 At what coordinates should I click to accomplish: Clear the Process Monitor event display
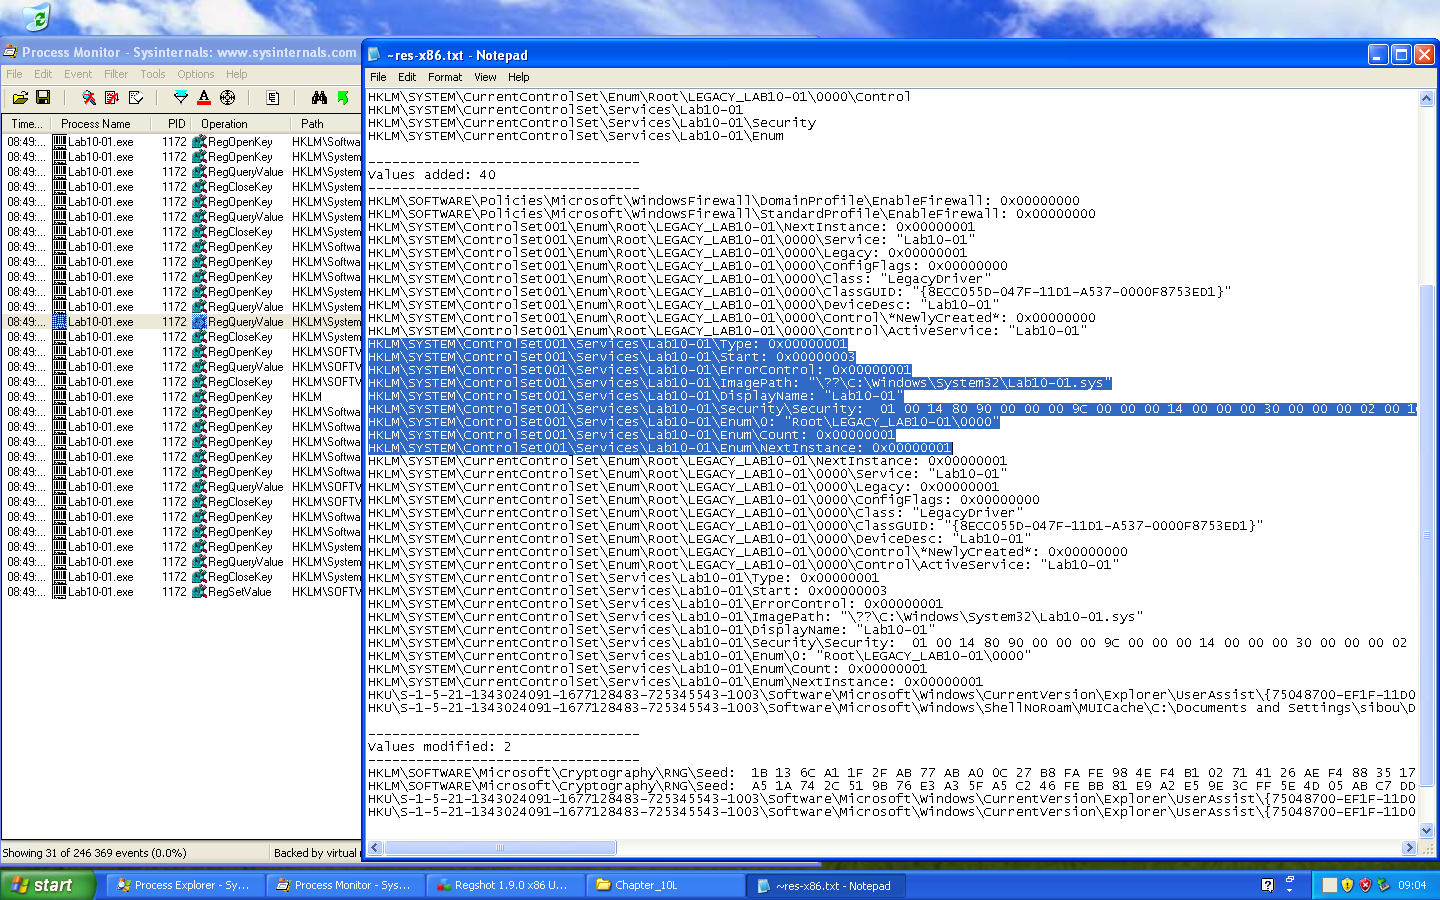(x=135, y=98)
